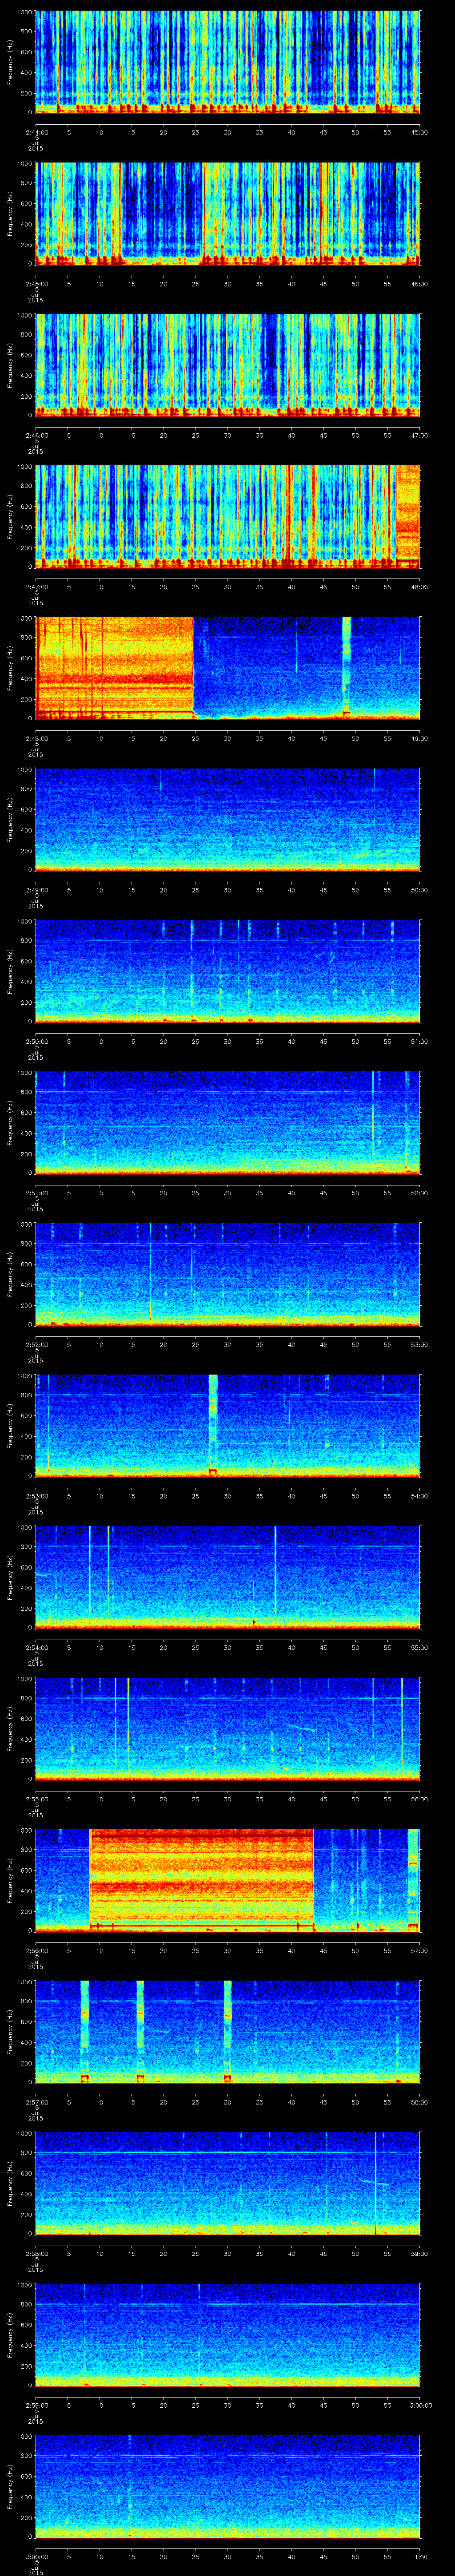
Task: Click the '2:52:00' start time label
Action: pyautogui.click(x=36, y=1344)
